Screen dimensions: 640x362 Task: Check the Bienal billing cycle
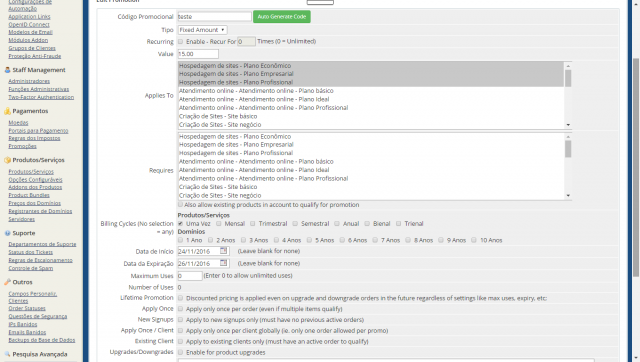coord(367,223)
